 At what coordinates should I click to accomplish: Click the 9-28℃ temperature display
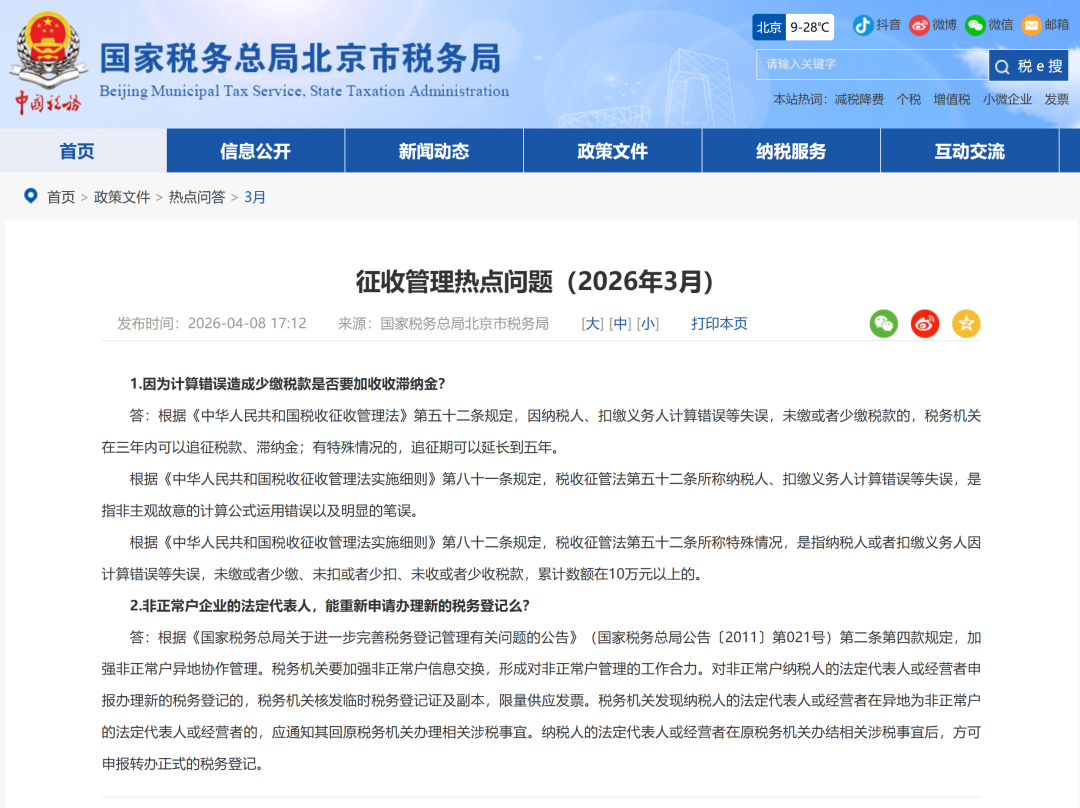pos(809,27)
